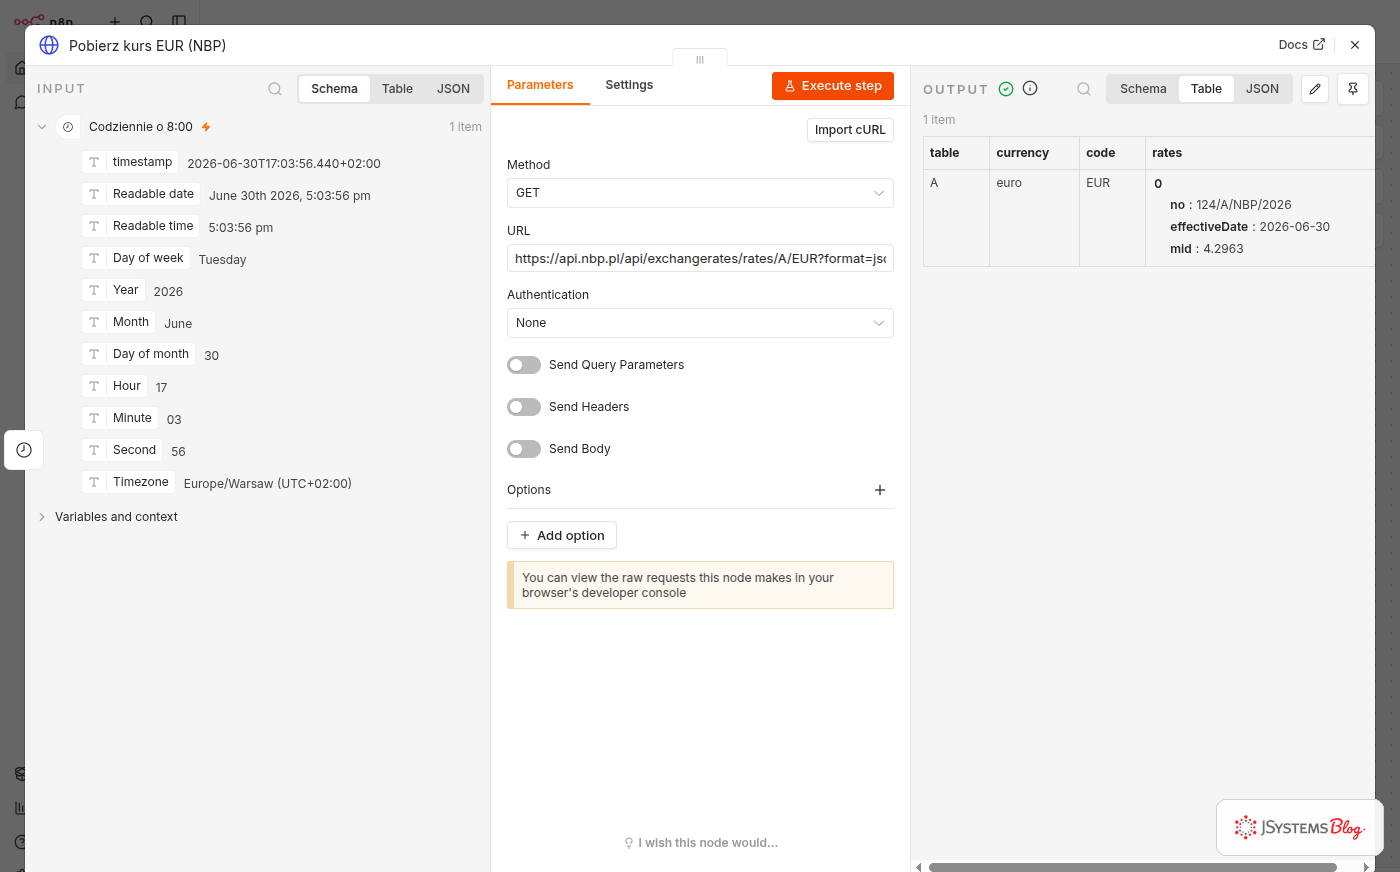Screen dimensions: 1400x872
Task: Click Import cURL button
Action: pyautogui.click(x=850, y=130)
